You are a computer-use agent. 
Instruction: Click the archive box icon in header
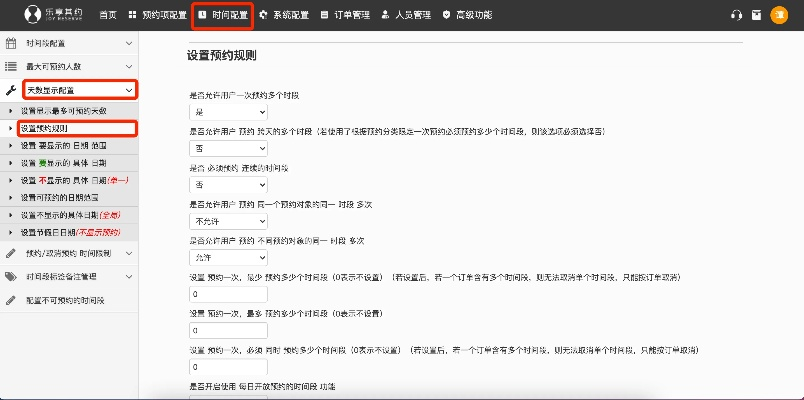pos(756,15)
